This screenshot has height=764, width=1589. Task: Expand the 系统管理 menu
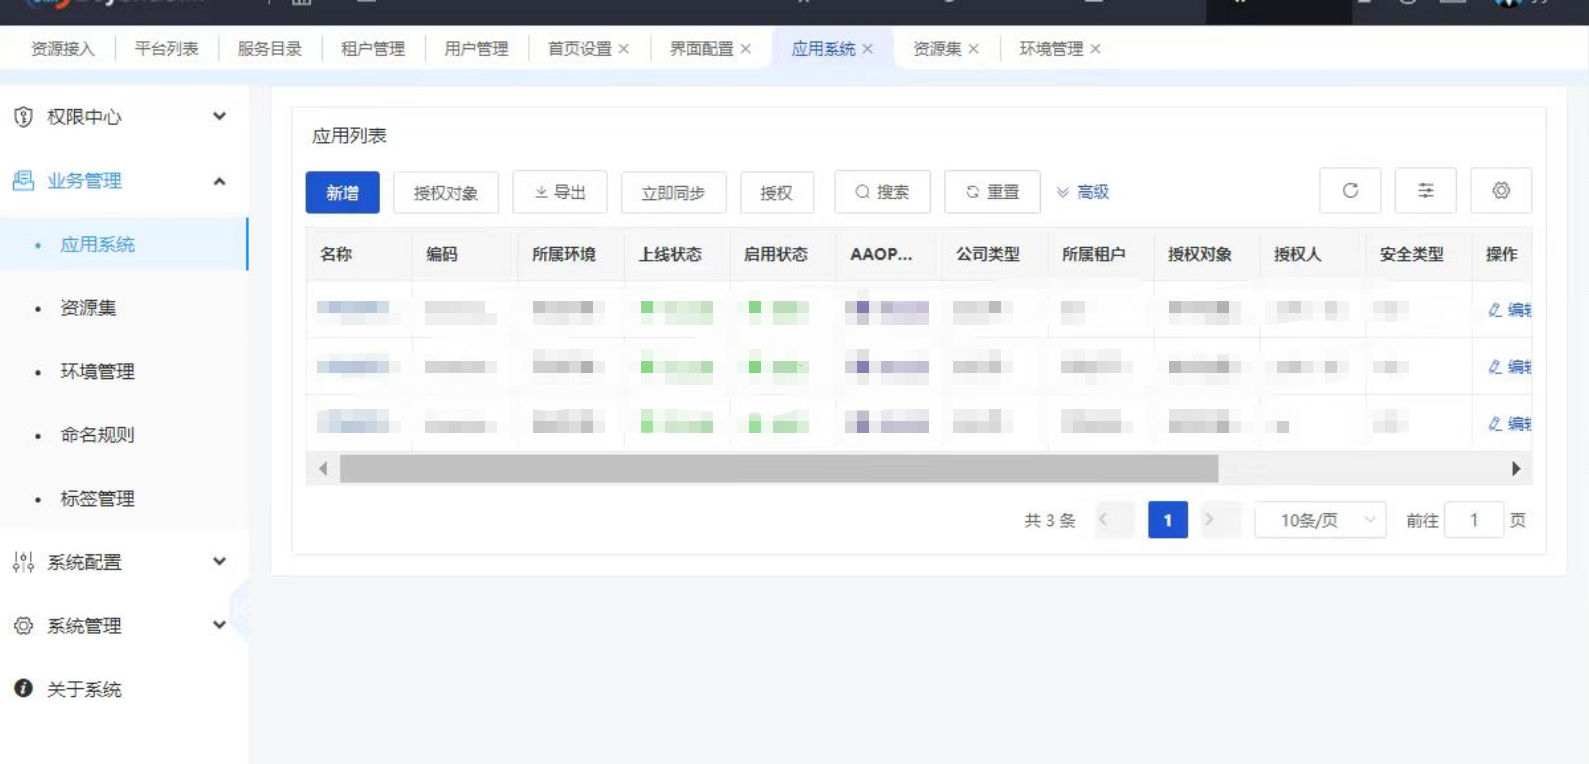coord(220,626)
